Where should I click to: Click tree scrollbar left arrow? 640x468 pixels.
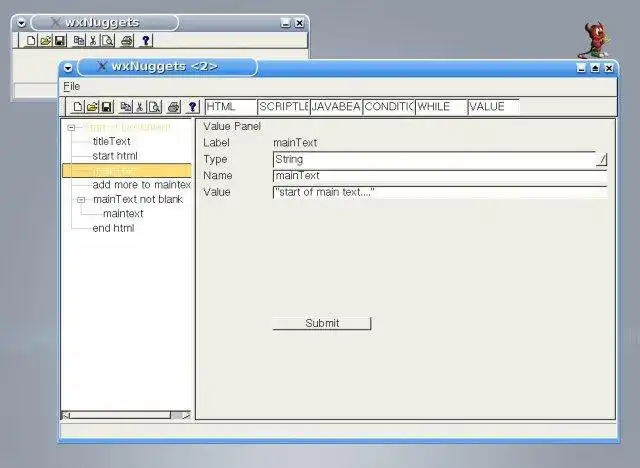point(65,415)
